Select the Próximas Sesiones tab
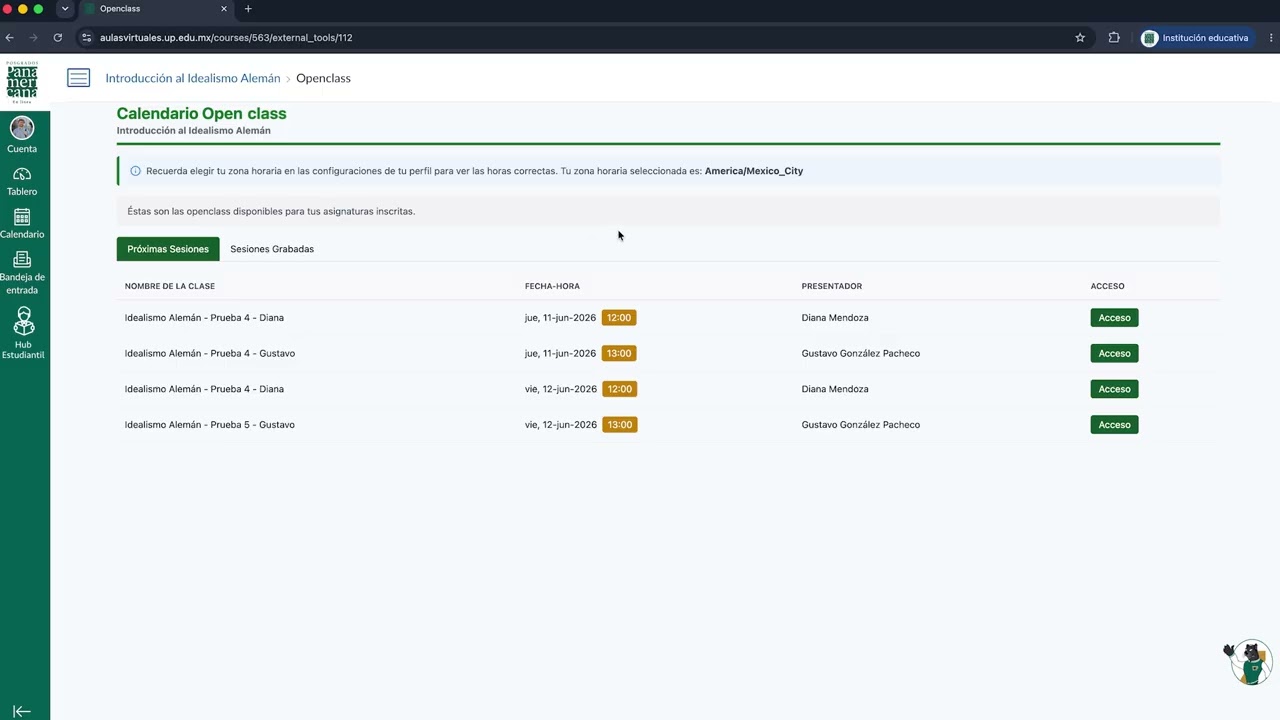Image resolution: width=1280 pixels, height=720 pixels. click(x=168, y=249)
